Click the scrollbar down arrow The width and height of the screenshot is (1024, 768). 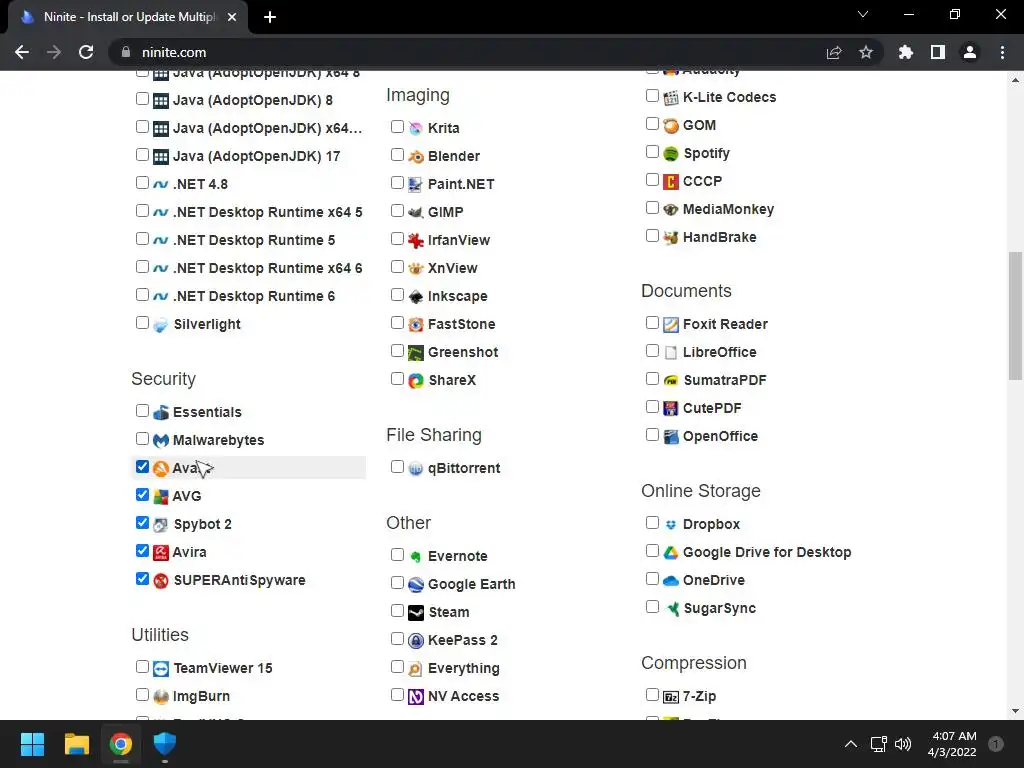[x=1015, y=711]
